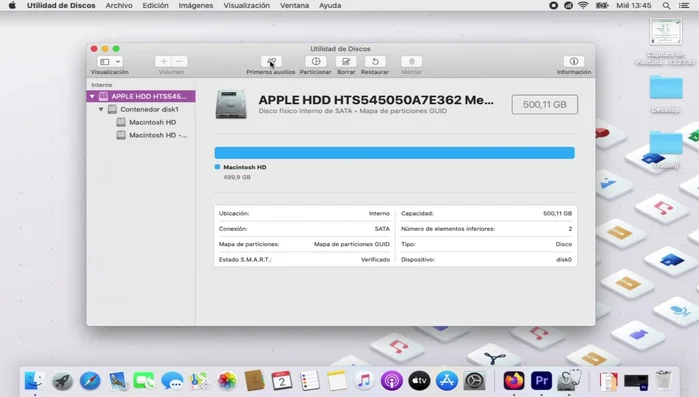The width and height of the screenshot is (699, 397).
Task: Open Maps from the Dock
Action: [199, 381]
